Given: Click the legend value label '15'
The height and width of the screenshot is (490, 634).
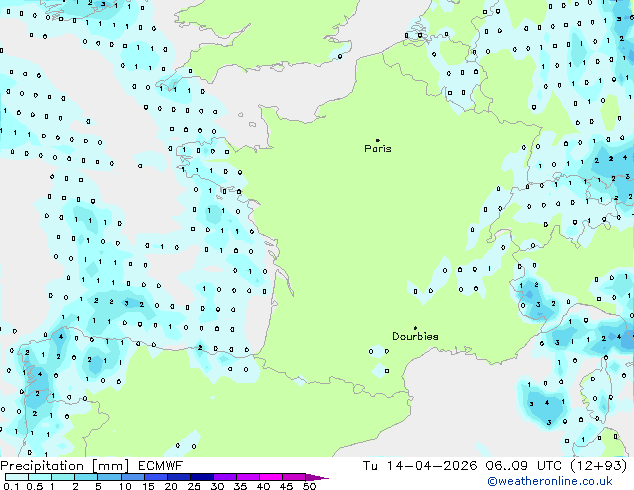Looking at the screenshot, I should tap(148, 486).
